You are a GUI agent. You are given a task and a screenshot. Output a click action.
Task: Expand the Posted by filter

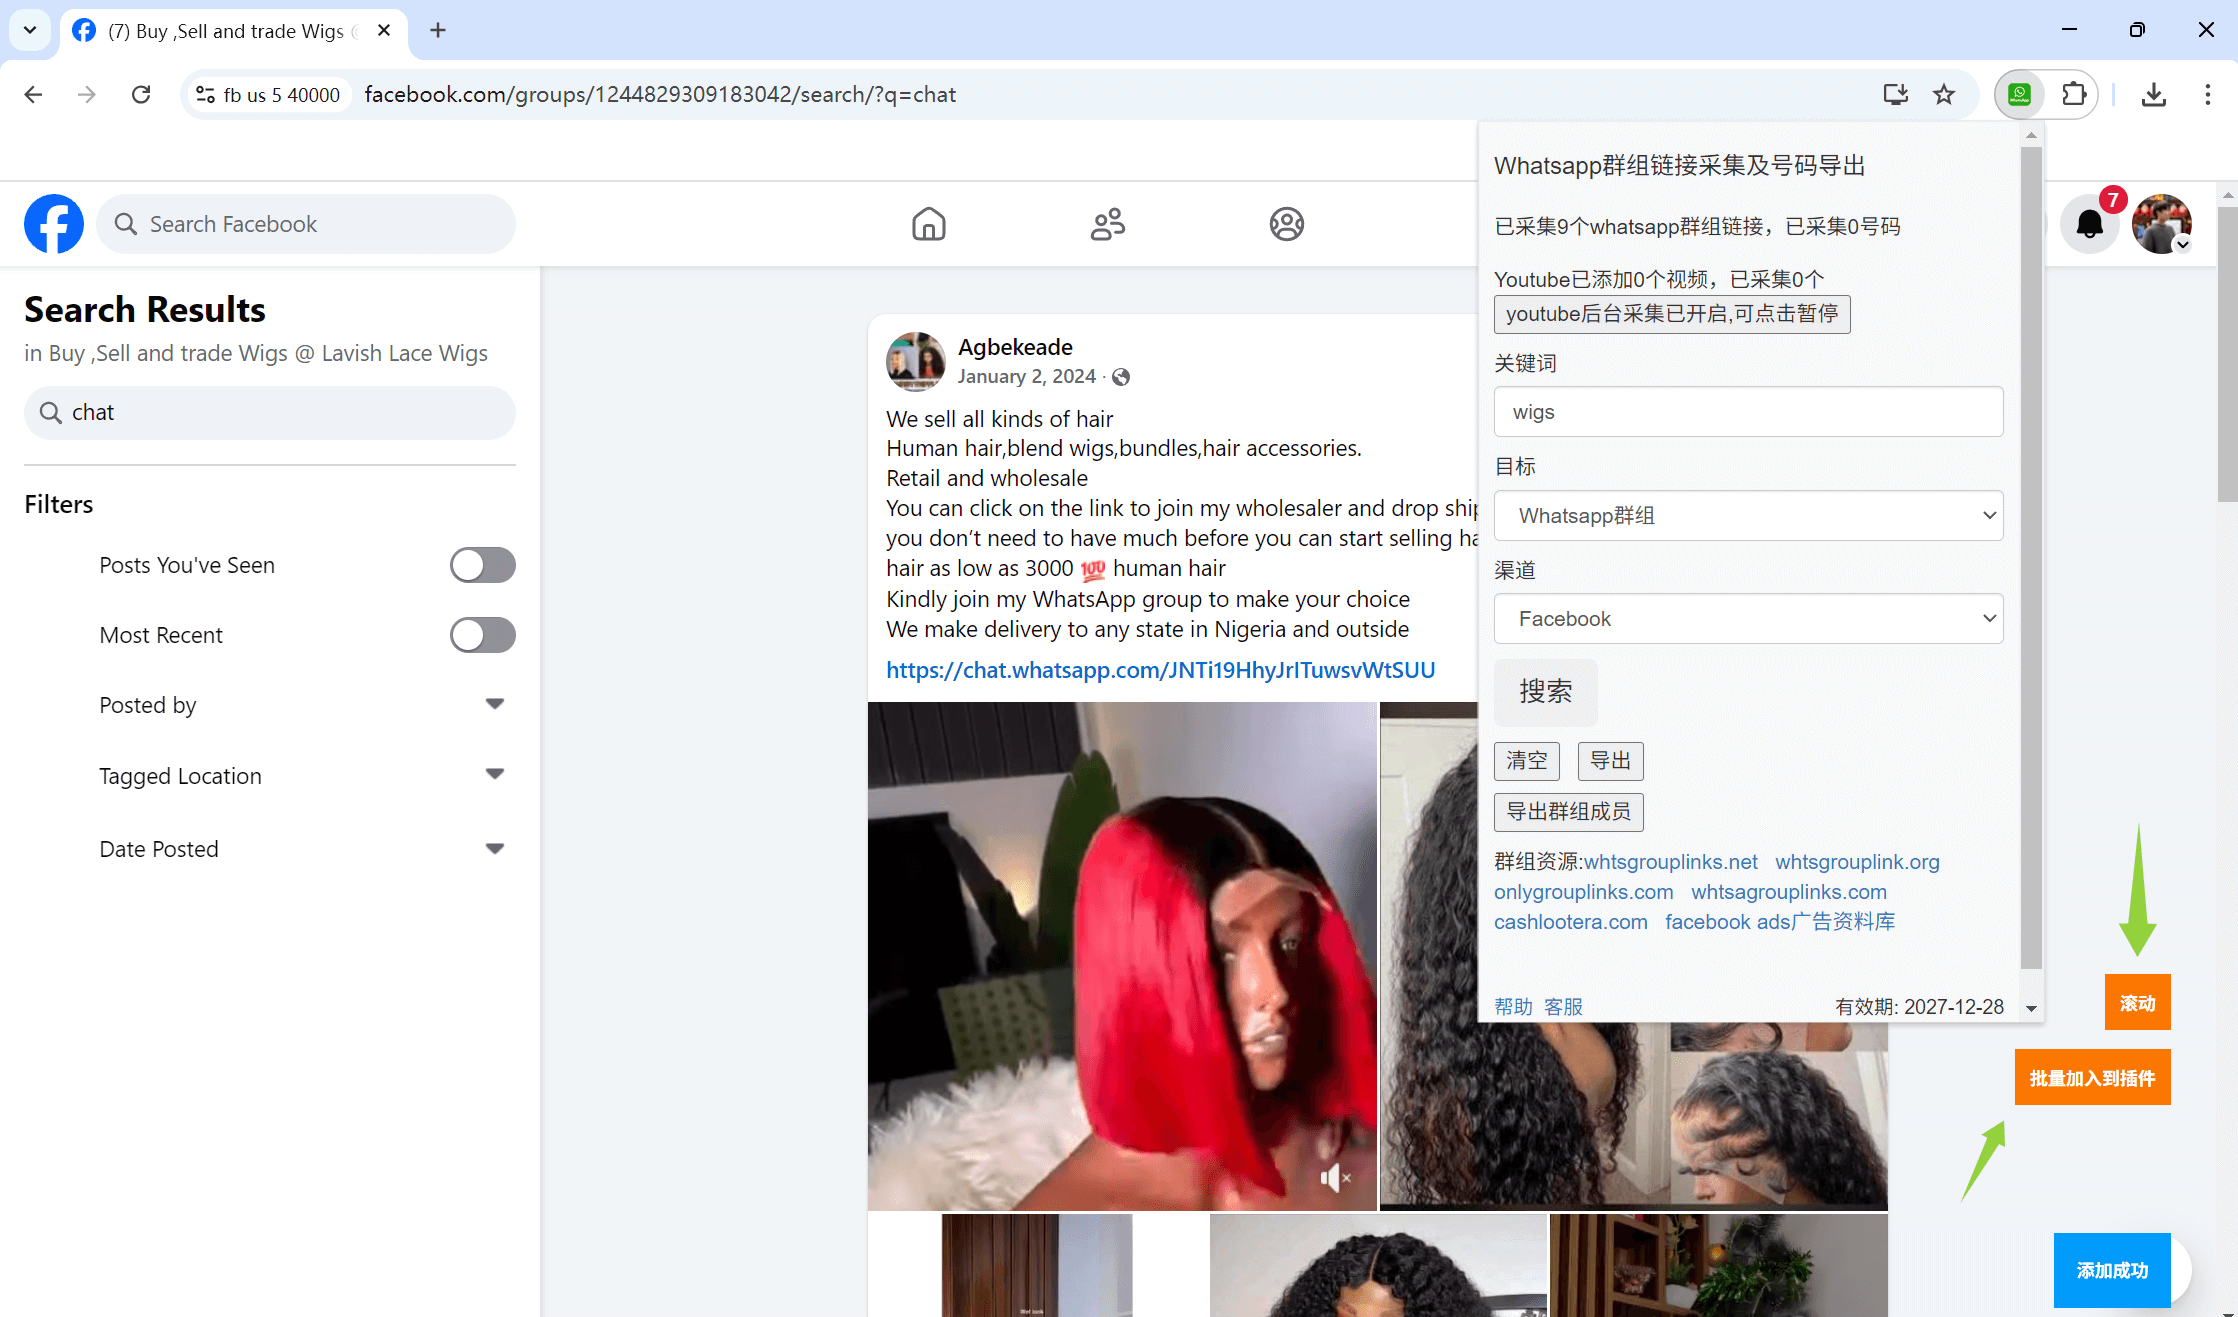494,705
